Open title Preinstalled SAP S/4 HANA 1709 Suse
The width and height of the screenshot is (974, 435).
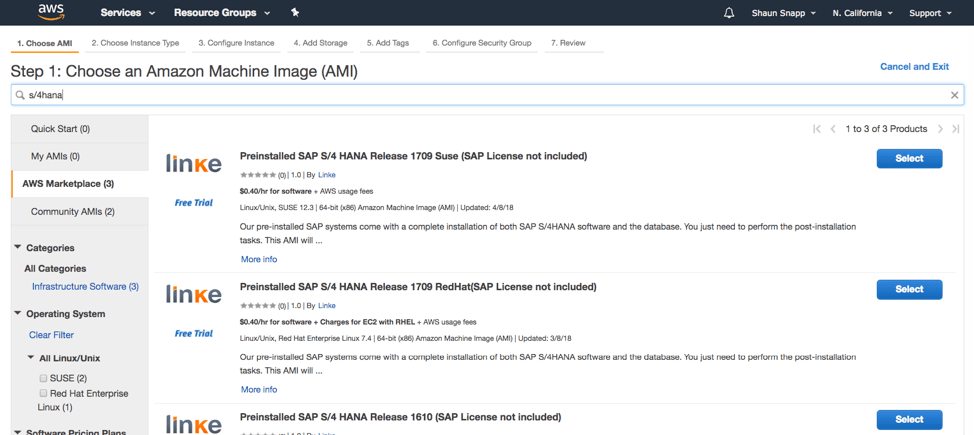pyautogui.click(x=414, y=156)
